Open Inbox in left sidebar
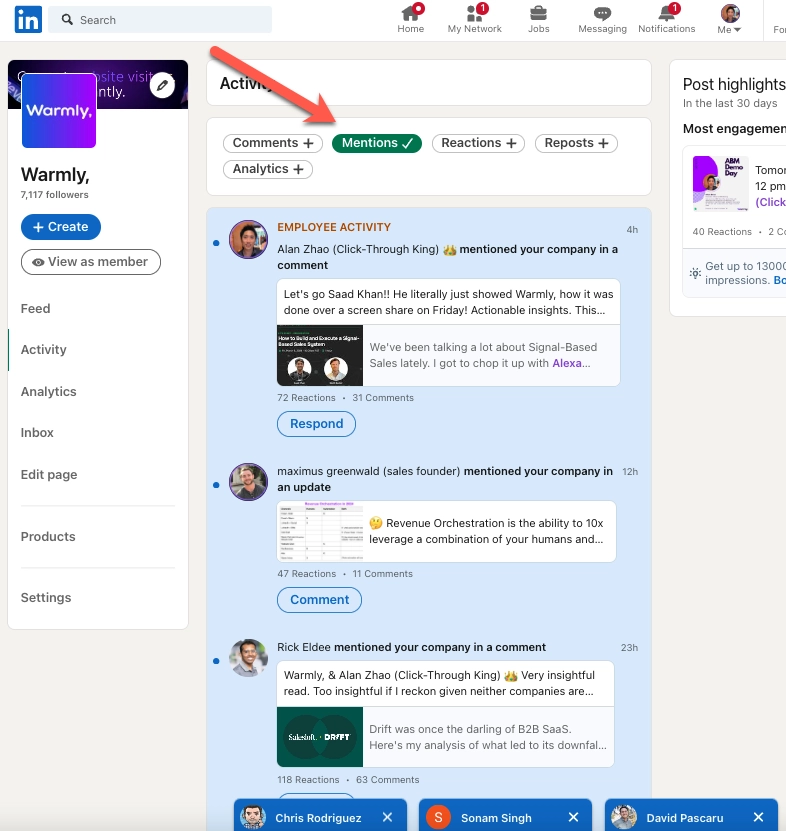This screenshot has width=786, height=831. click(x=37, y=433)
